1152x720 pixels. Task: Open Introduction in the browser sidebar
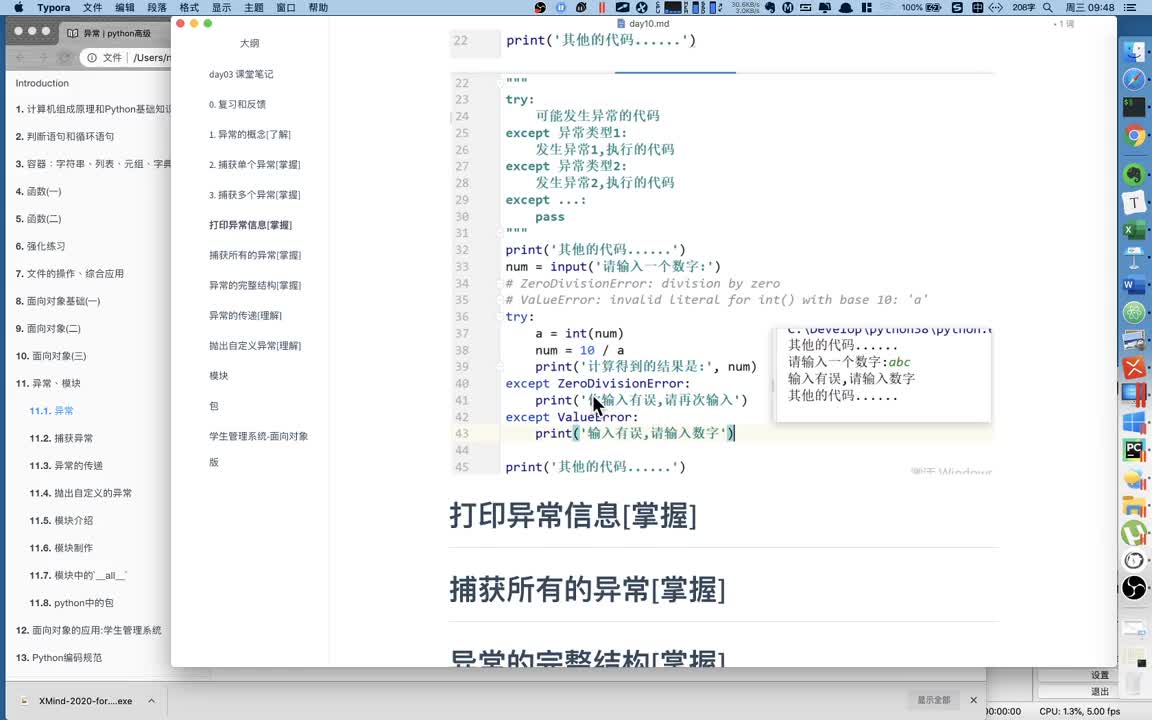point(42,83)
